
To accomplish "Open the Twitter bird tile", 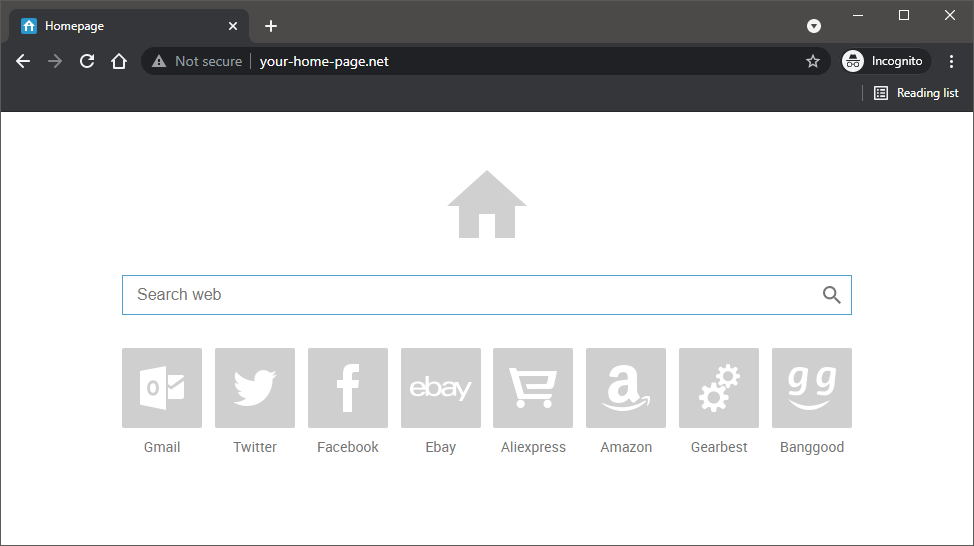I will [x=255, y=388].
